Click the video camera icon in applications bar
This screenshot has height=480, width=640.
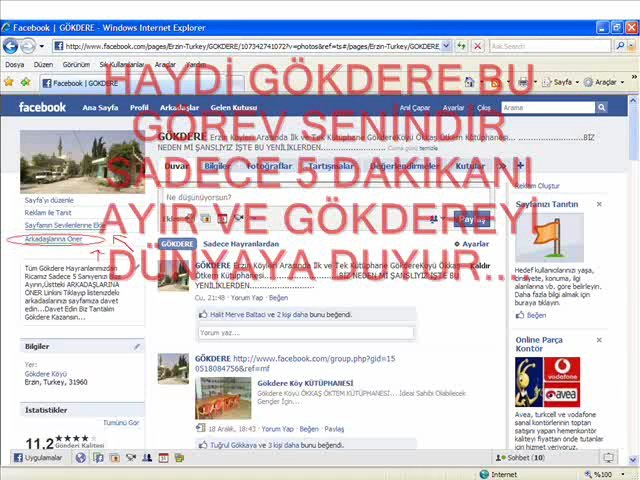pos(131,458)
